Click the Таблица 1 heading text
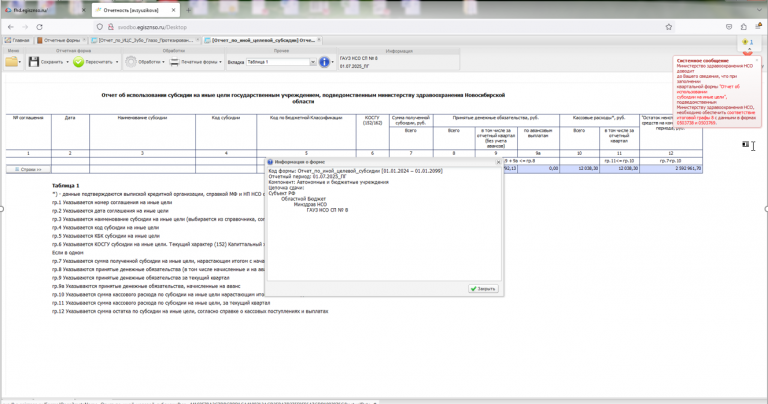This screenshot has width=768, height=404. (66, 186)
